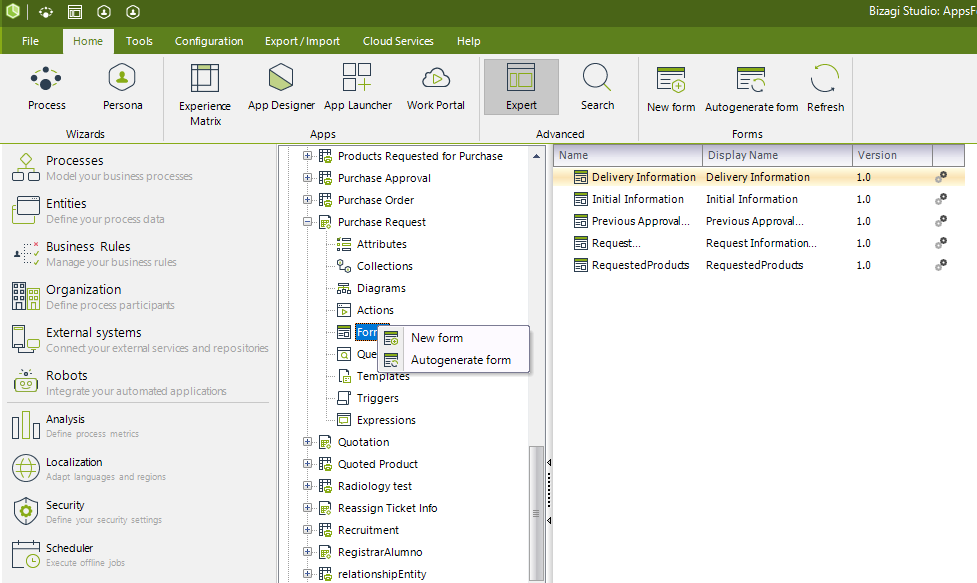Expand the Radiology test node
This screenshot has width=977, height=583.
[307, 485]
